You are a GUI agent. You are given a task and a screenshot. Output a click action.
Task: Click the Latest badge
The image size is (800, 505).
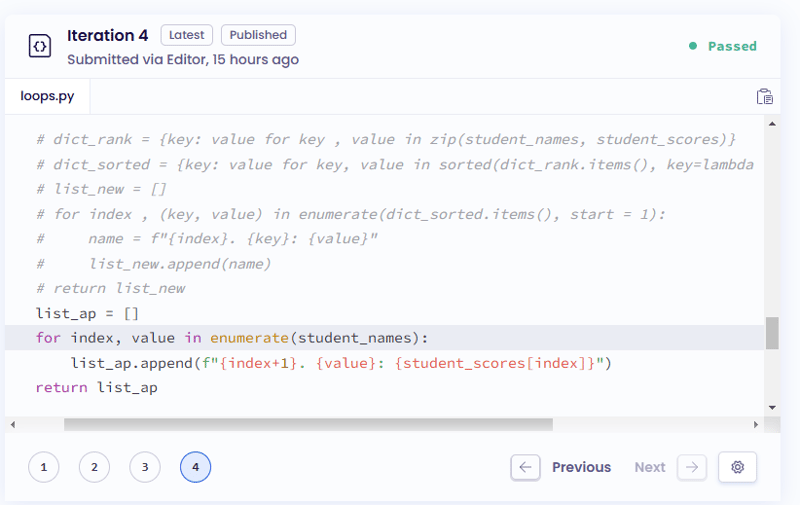tap(186, 35)
